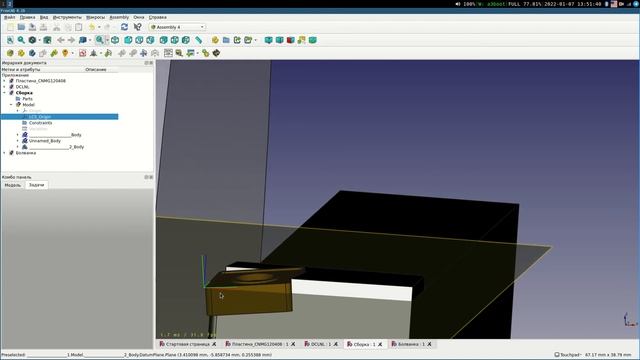640x360 pixels.
Task: Open the Правка menu
Action: pos(27,17)
